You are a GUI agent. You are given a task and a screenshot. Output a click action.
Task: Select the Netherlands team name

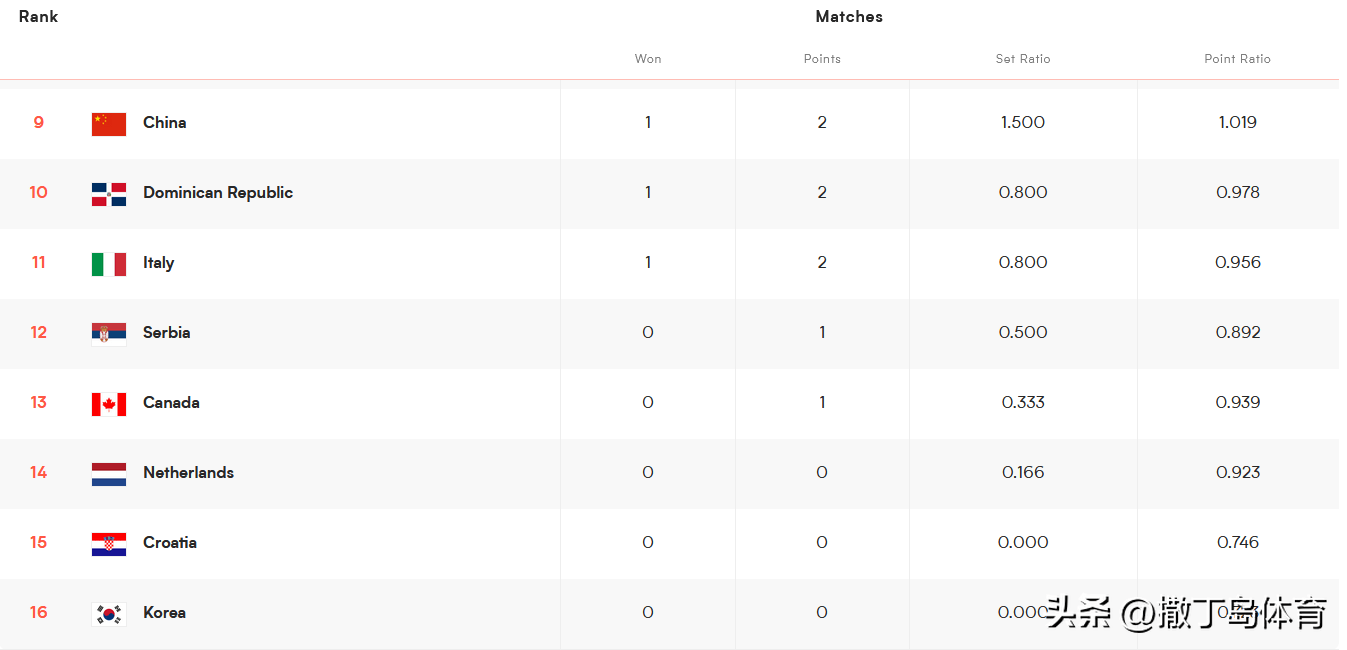click(188, 472)
